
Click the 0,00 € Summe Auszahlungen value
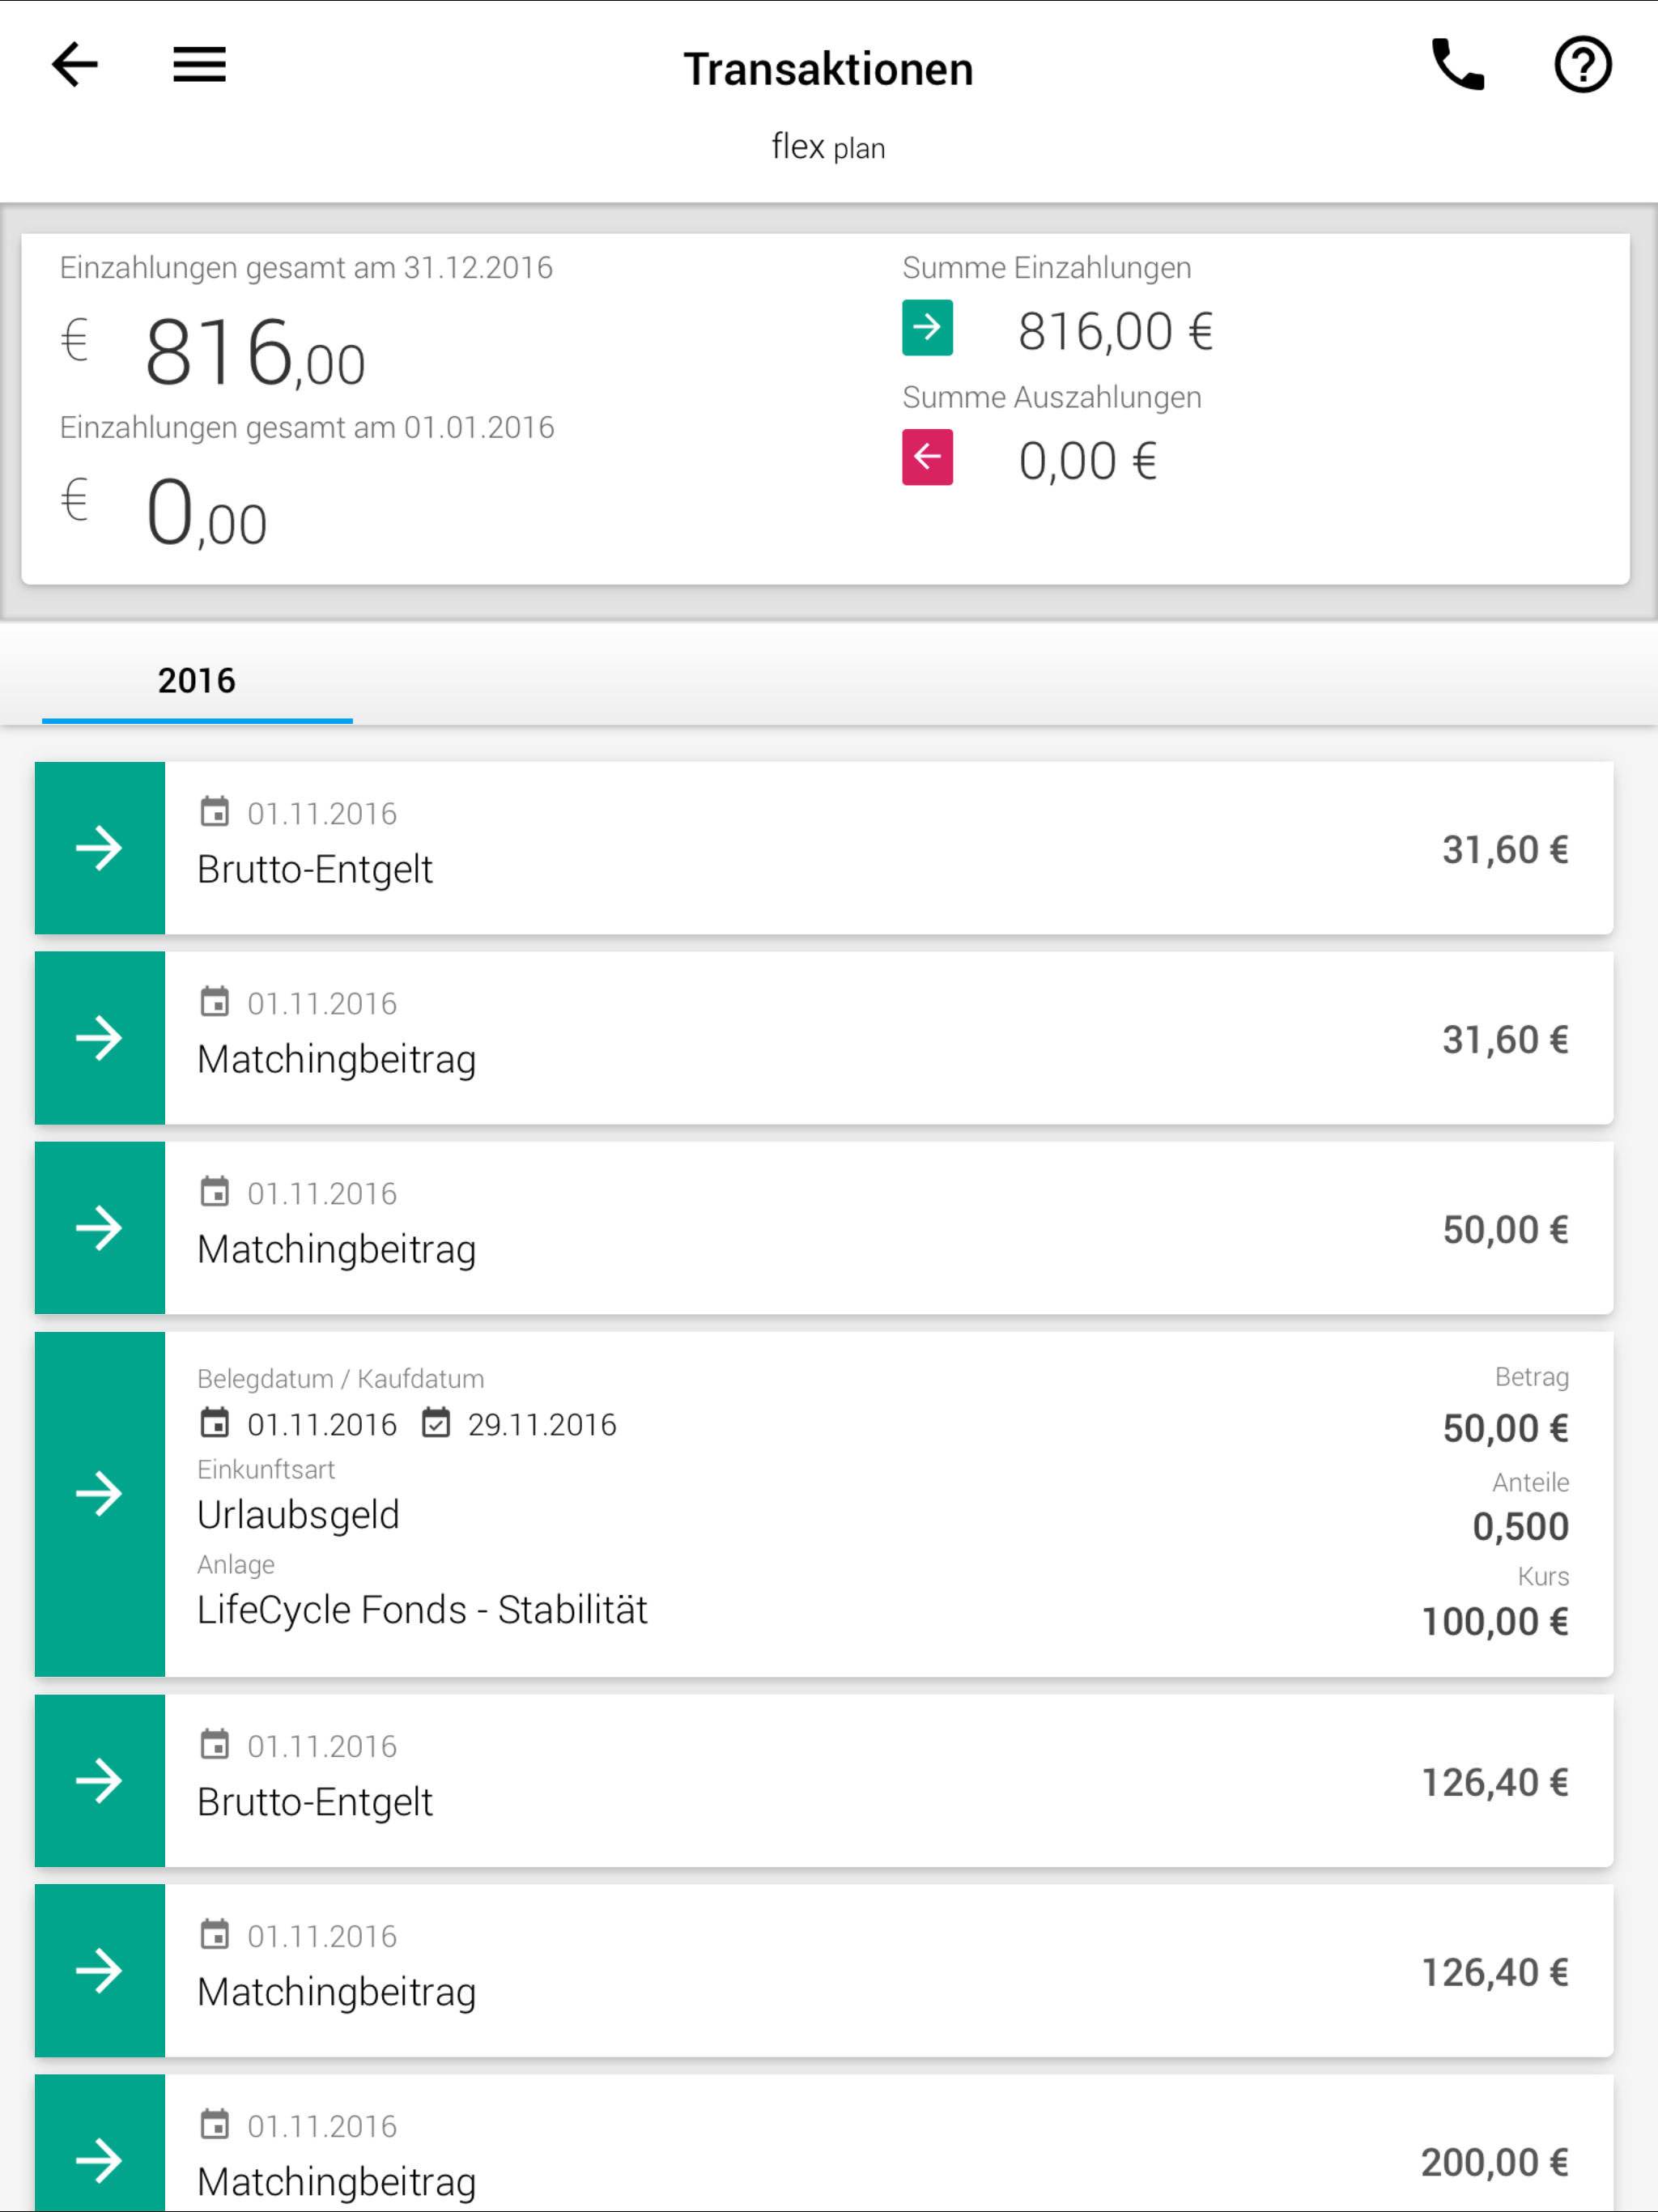click(x=1088, y=461)
